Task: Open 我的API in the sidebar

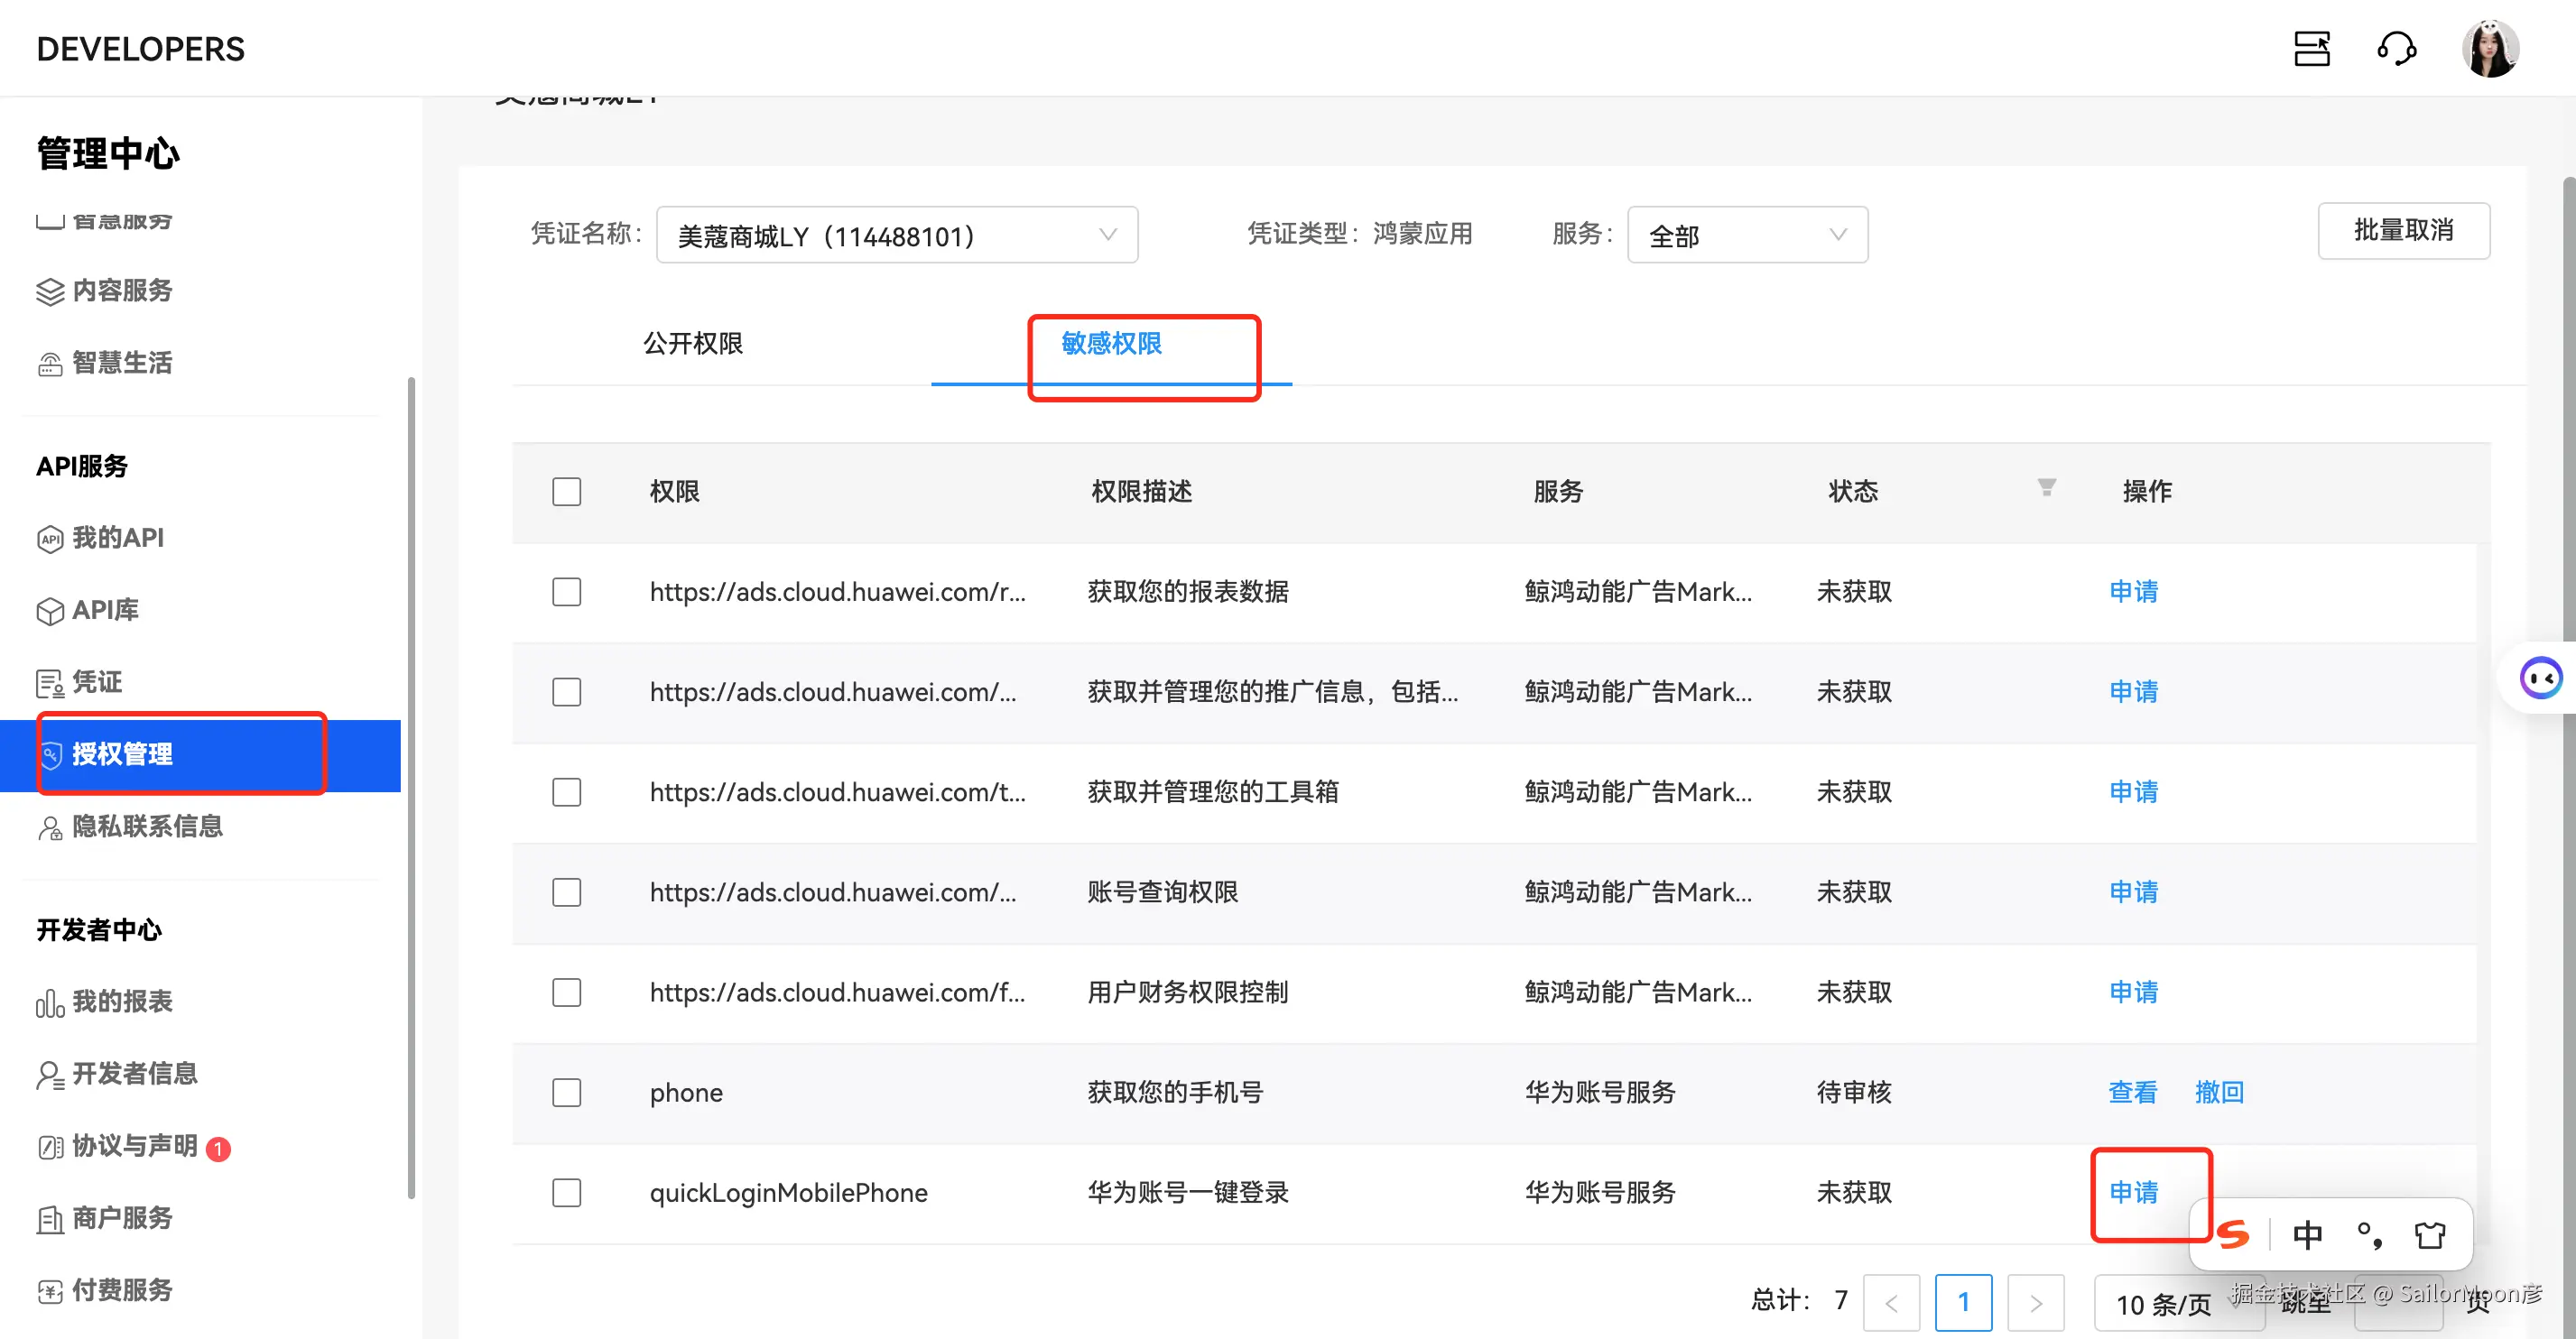Action: (117, 538)
